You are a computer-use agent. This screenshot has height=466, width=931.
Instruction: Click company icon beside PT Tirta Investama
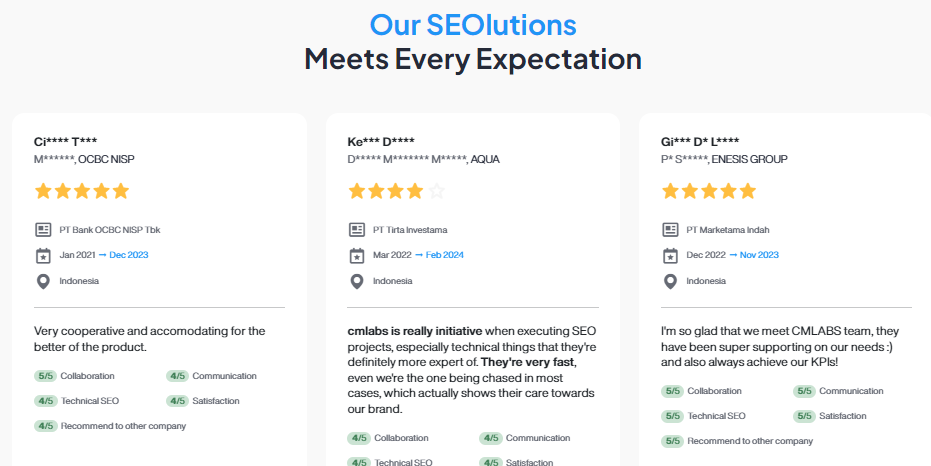click(357, 230)
